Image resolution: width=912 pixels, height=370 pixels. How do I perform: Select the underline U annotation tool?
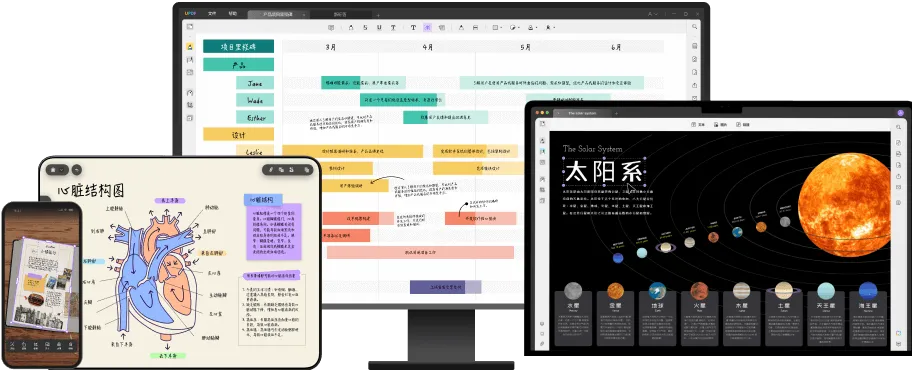click(379, 27)
